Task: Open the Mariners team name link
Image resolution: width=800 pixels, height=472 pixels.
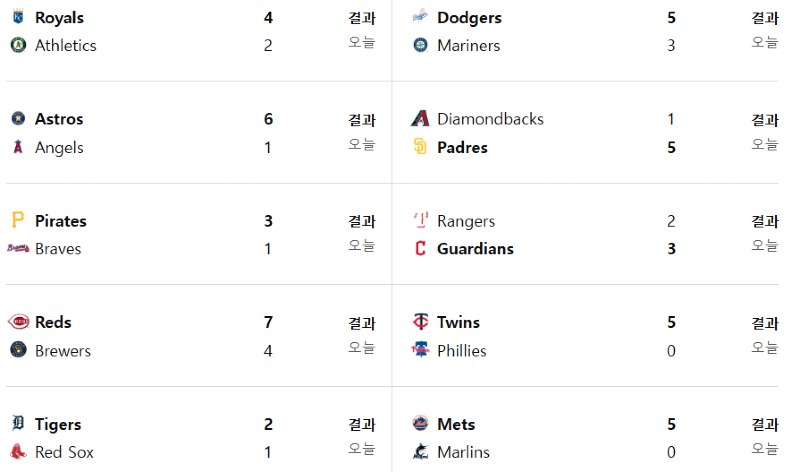Action: coord(468,45)
